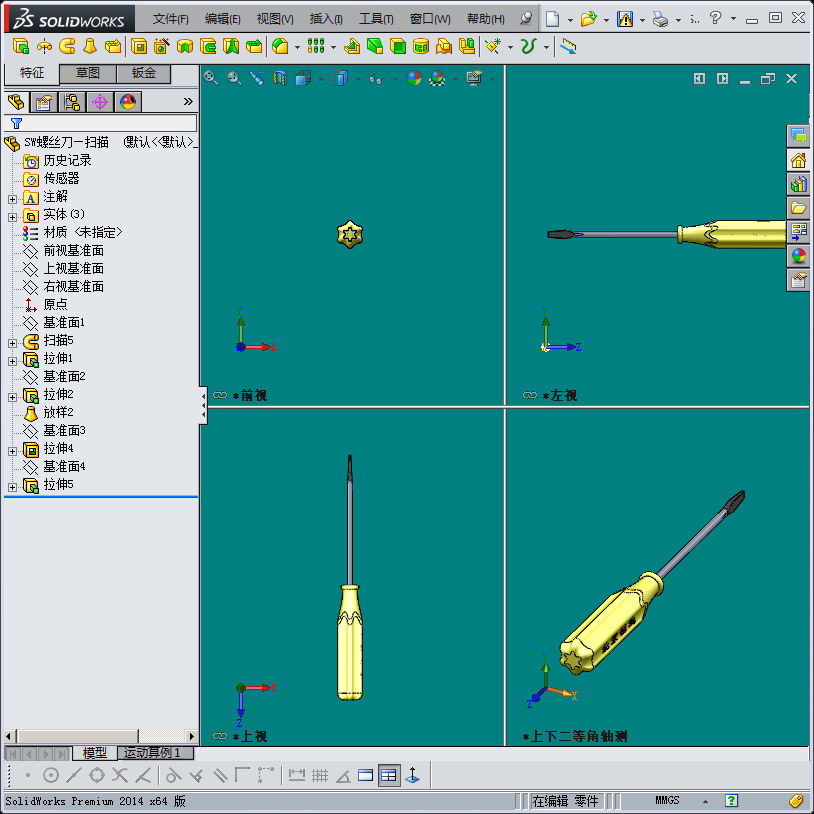Open the 工具(T) menu

[376, 19]
